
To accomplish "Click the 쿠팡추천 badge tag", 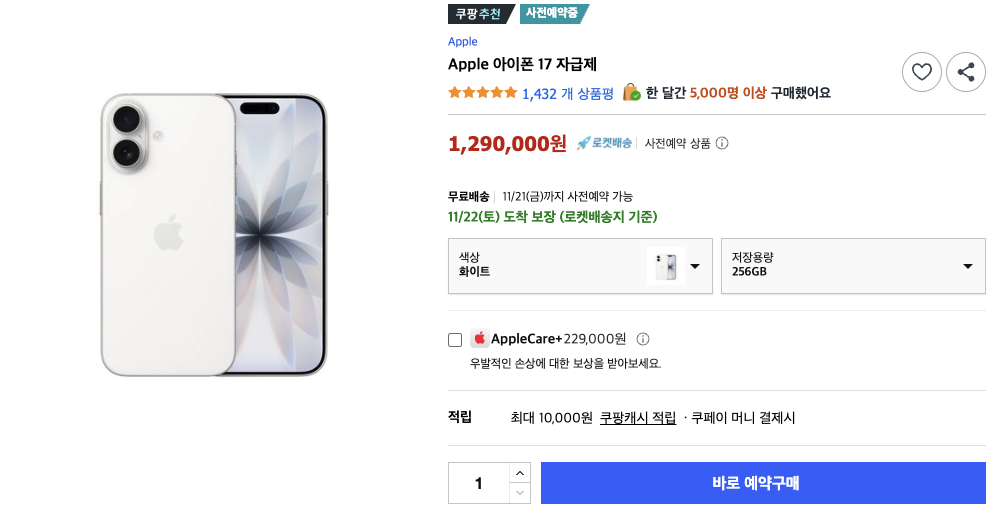I will coord(478,14).
